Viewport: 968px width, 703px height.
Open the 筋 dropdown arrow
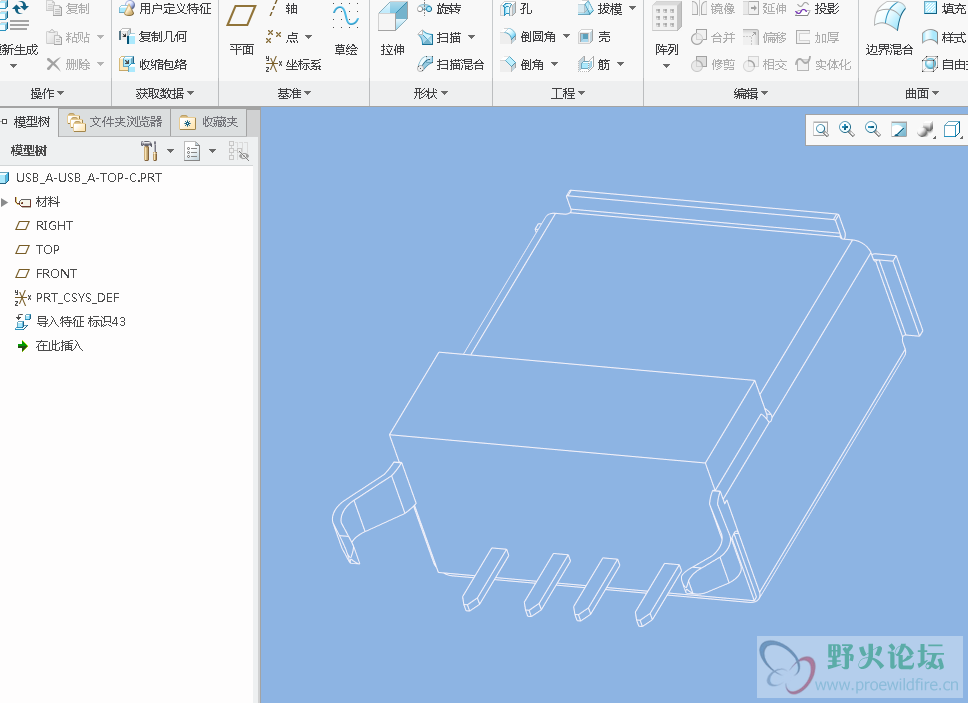tap(620, 64)
